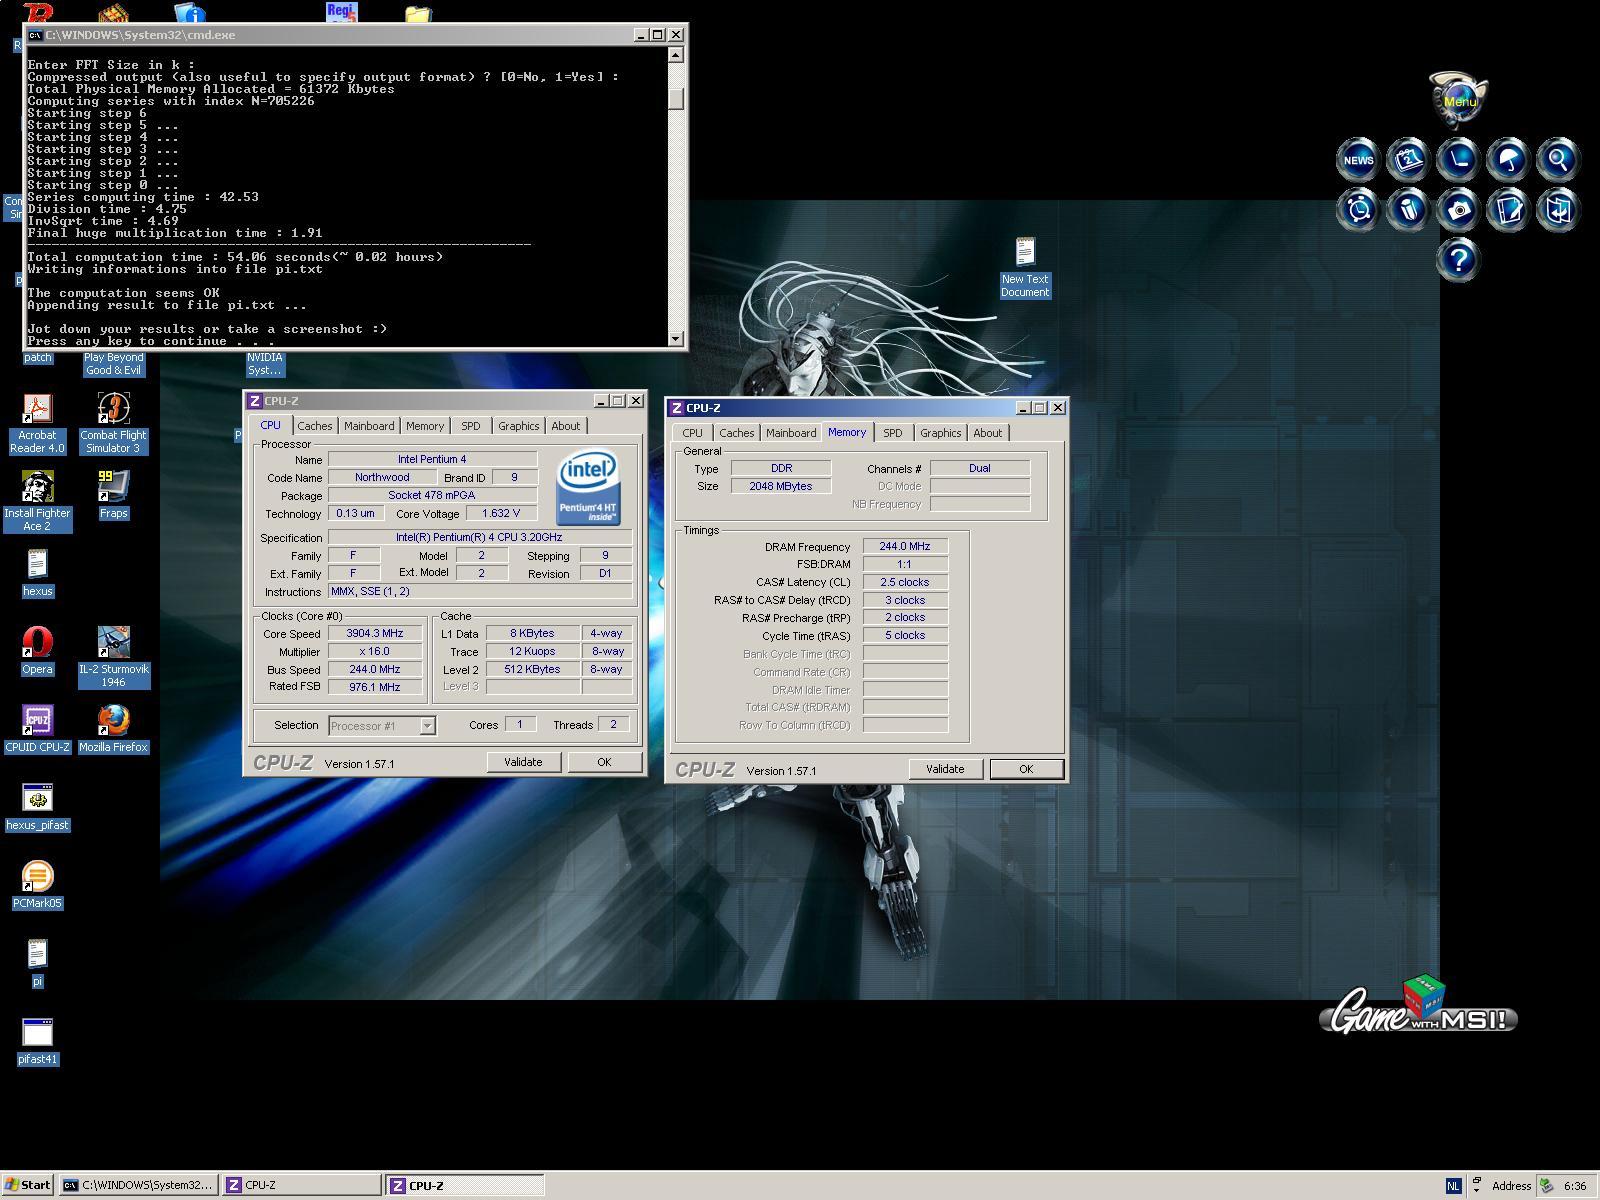Click the Address toolbar label in taskbar
The height and width of the screenshot is (1200, 1600).
pyautogui.click(x=1511, y=1186)
